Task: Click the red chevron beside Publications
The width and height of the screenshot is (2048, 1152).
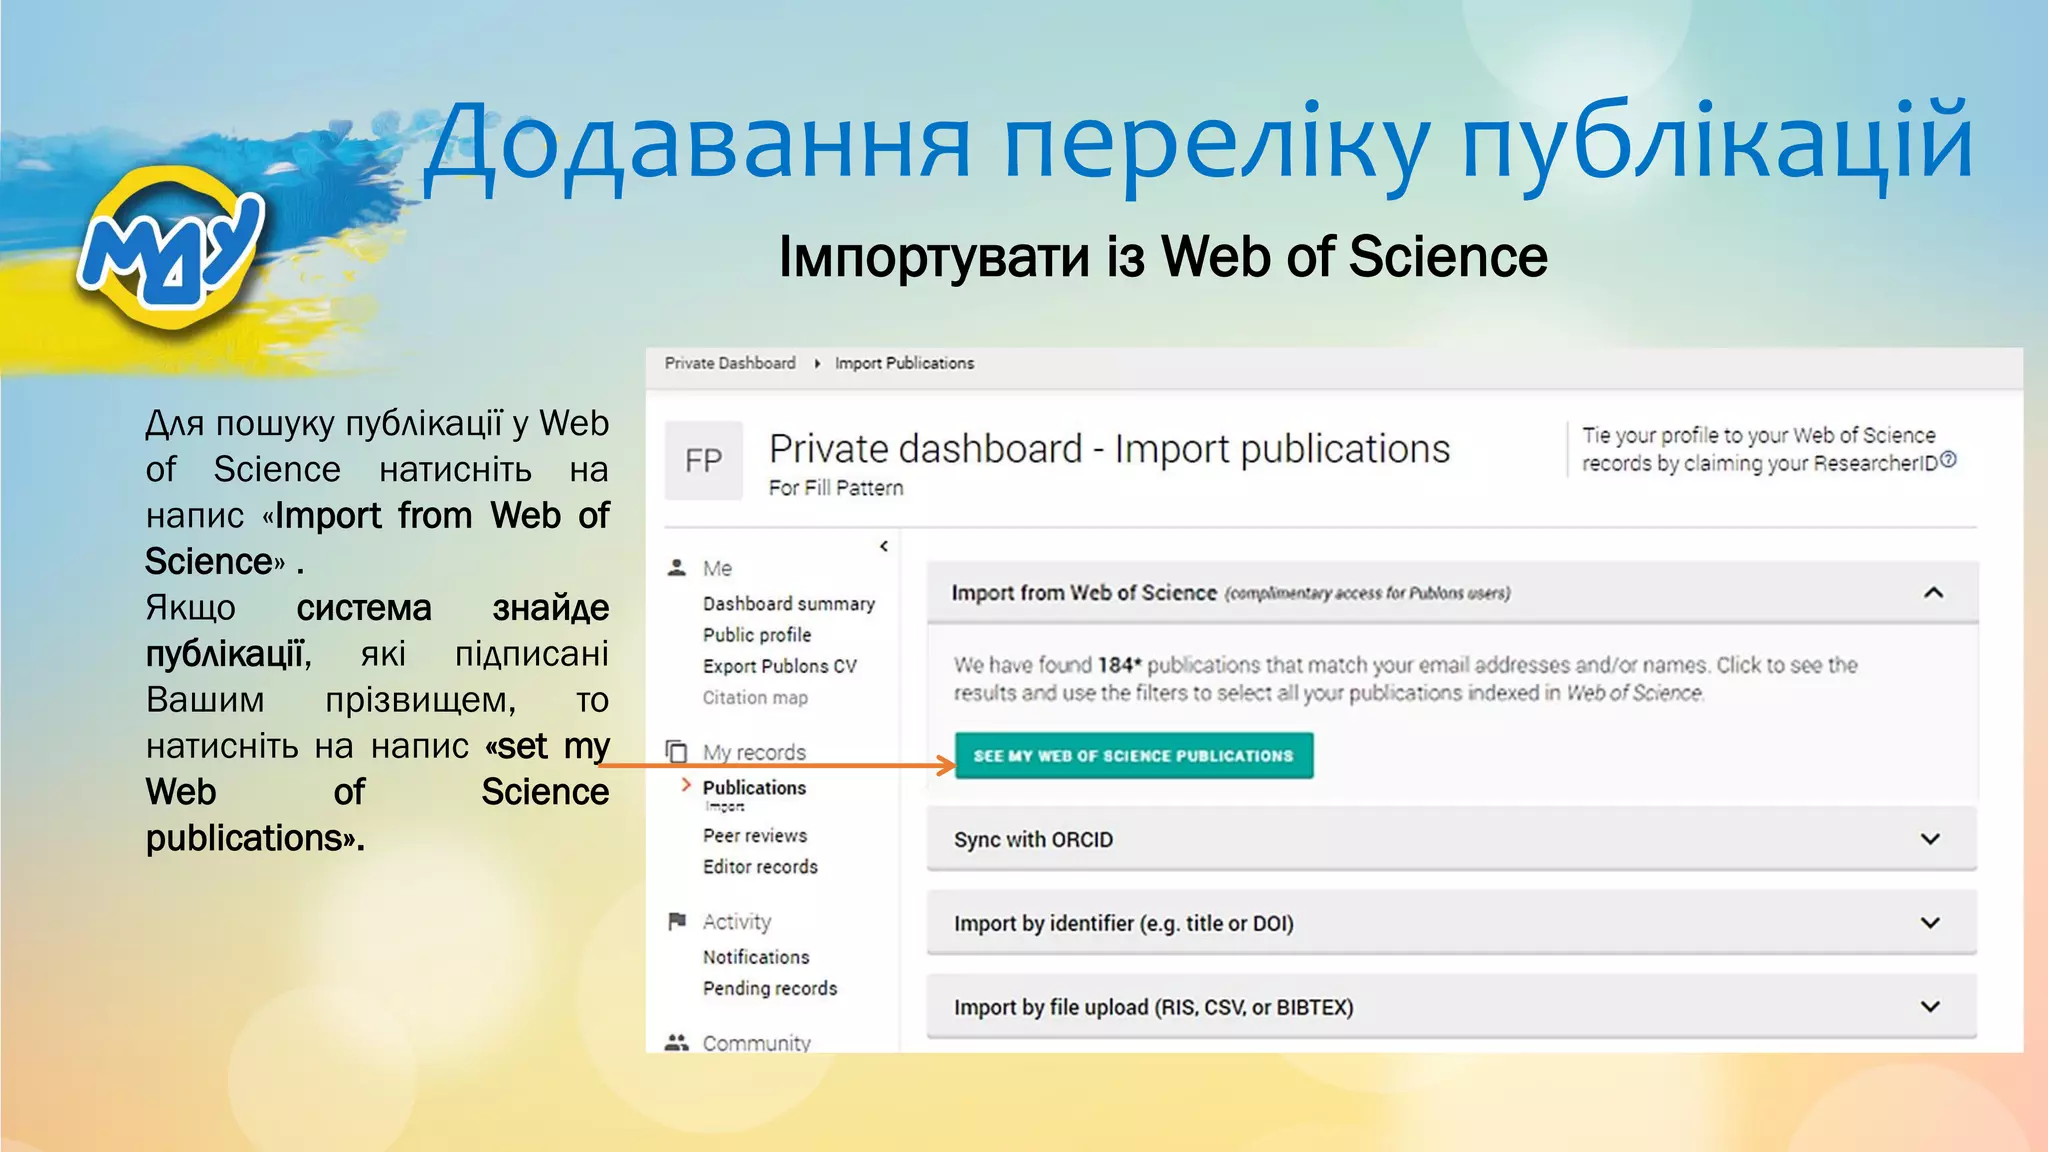Action: (686, 786)
